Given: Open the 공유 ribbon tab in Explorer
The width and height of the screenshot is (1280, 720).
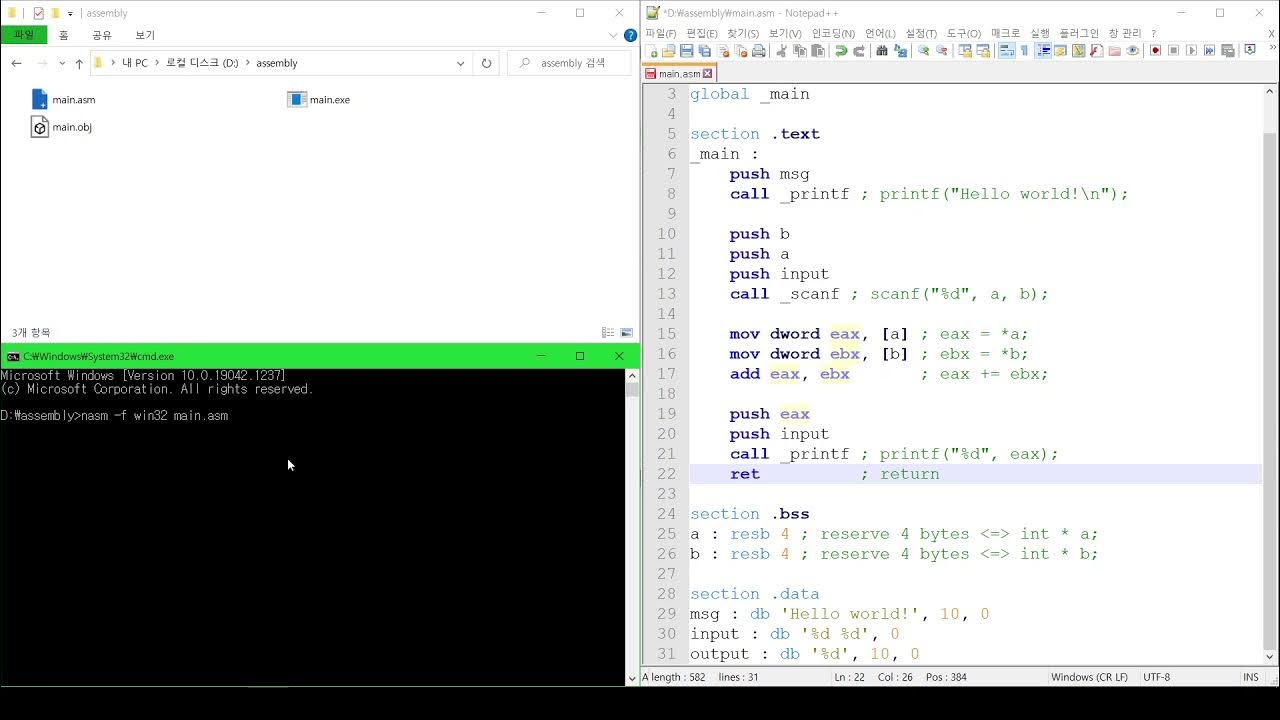Looking at the screenshot, I should [102, 35].
